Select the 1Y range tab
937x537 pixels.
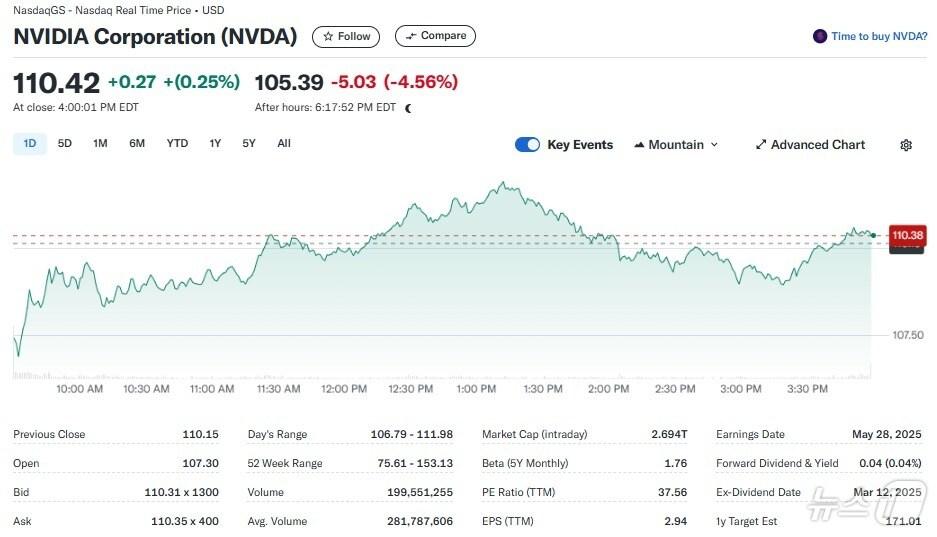click(215, 143)
